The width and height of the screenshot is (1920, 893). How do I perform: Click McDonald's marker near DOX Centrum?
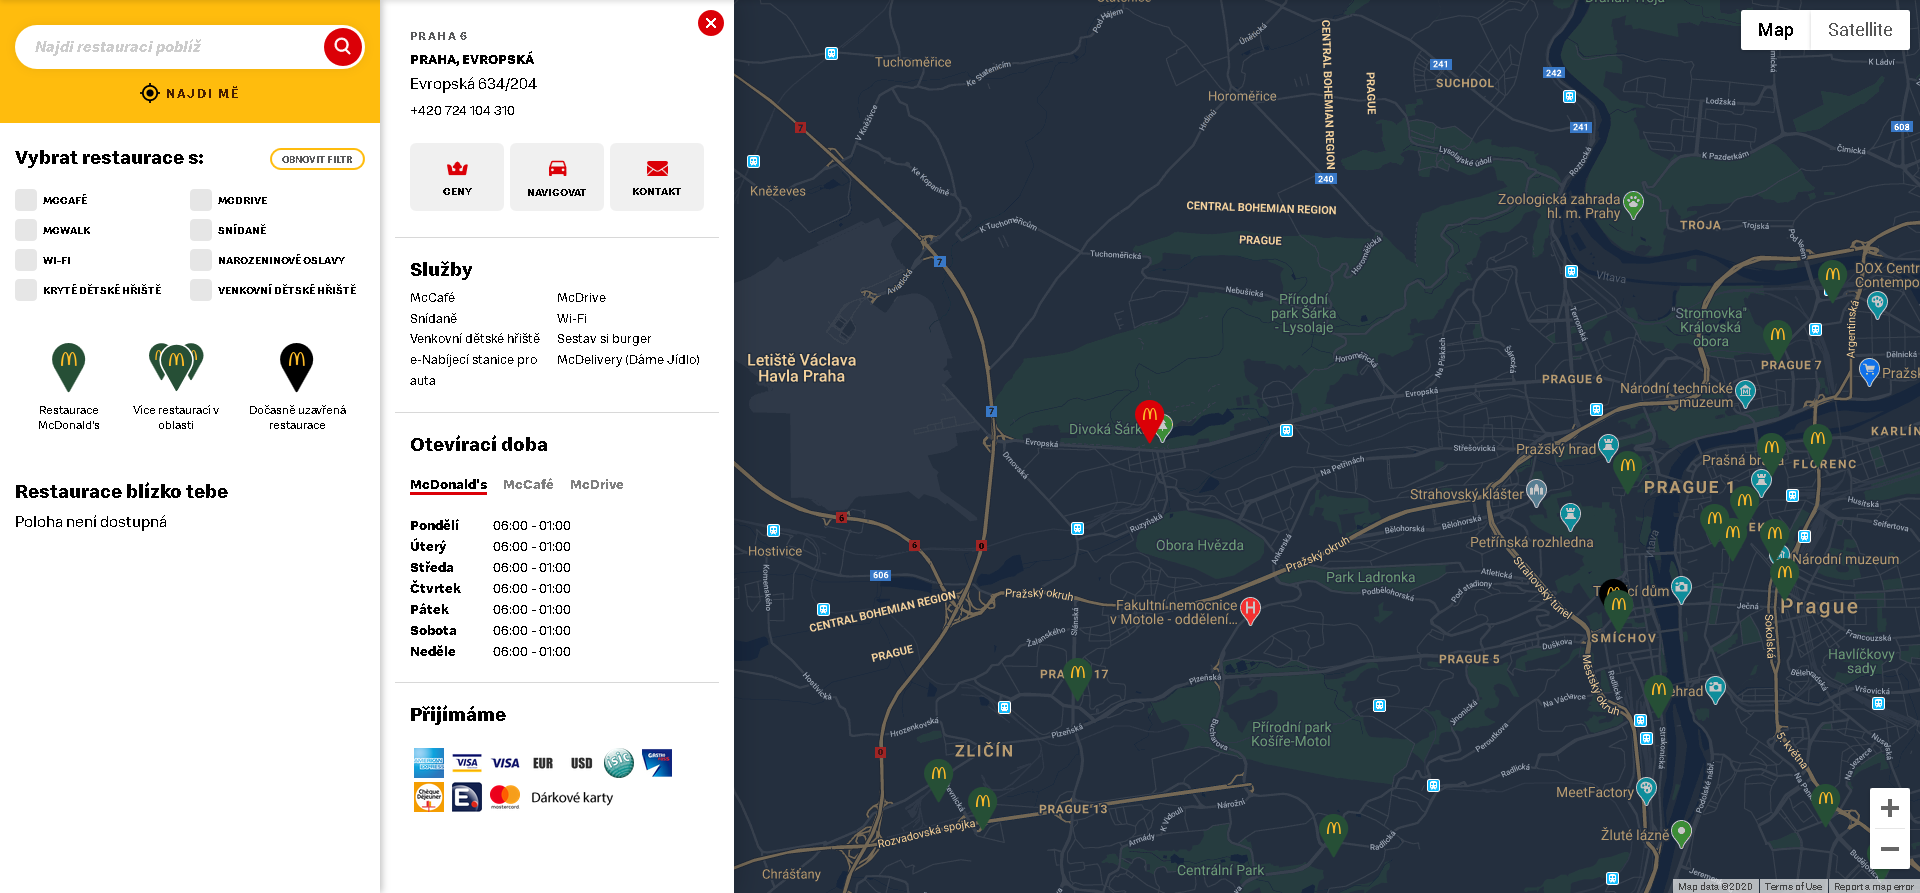tap(1832, 278)
